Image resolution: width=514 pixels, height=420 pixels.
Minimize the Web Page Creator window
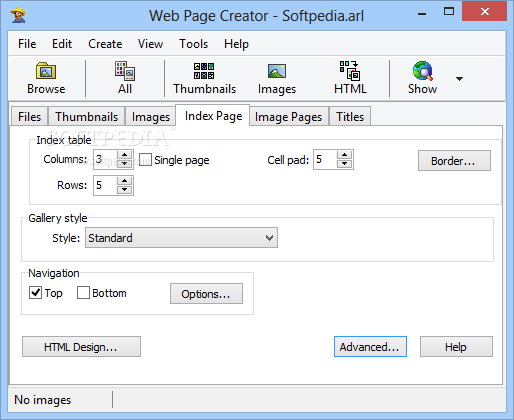point(422,13)
